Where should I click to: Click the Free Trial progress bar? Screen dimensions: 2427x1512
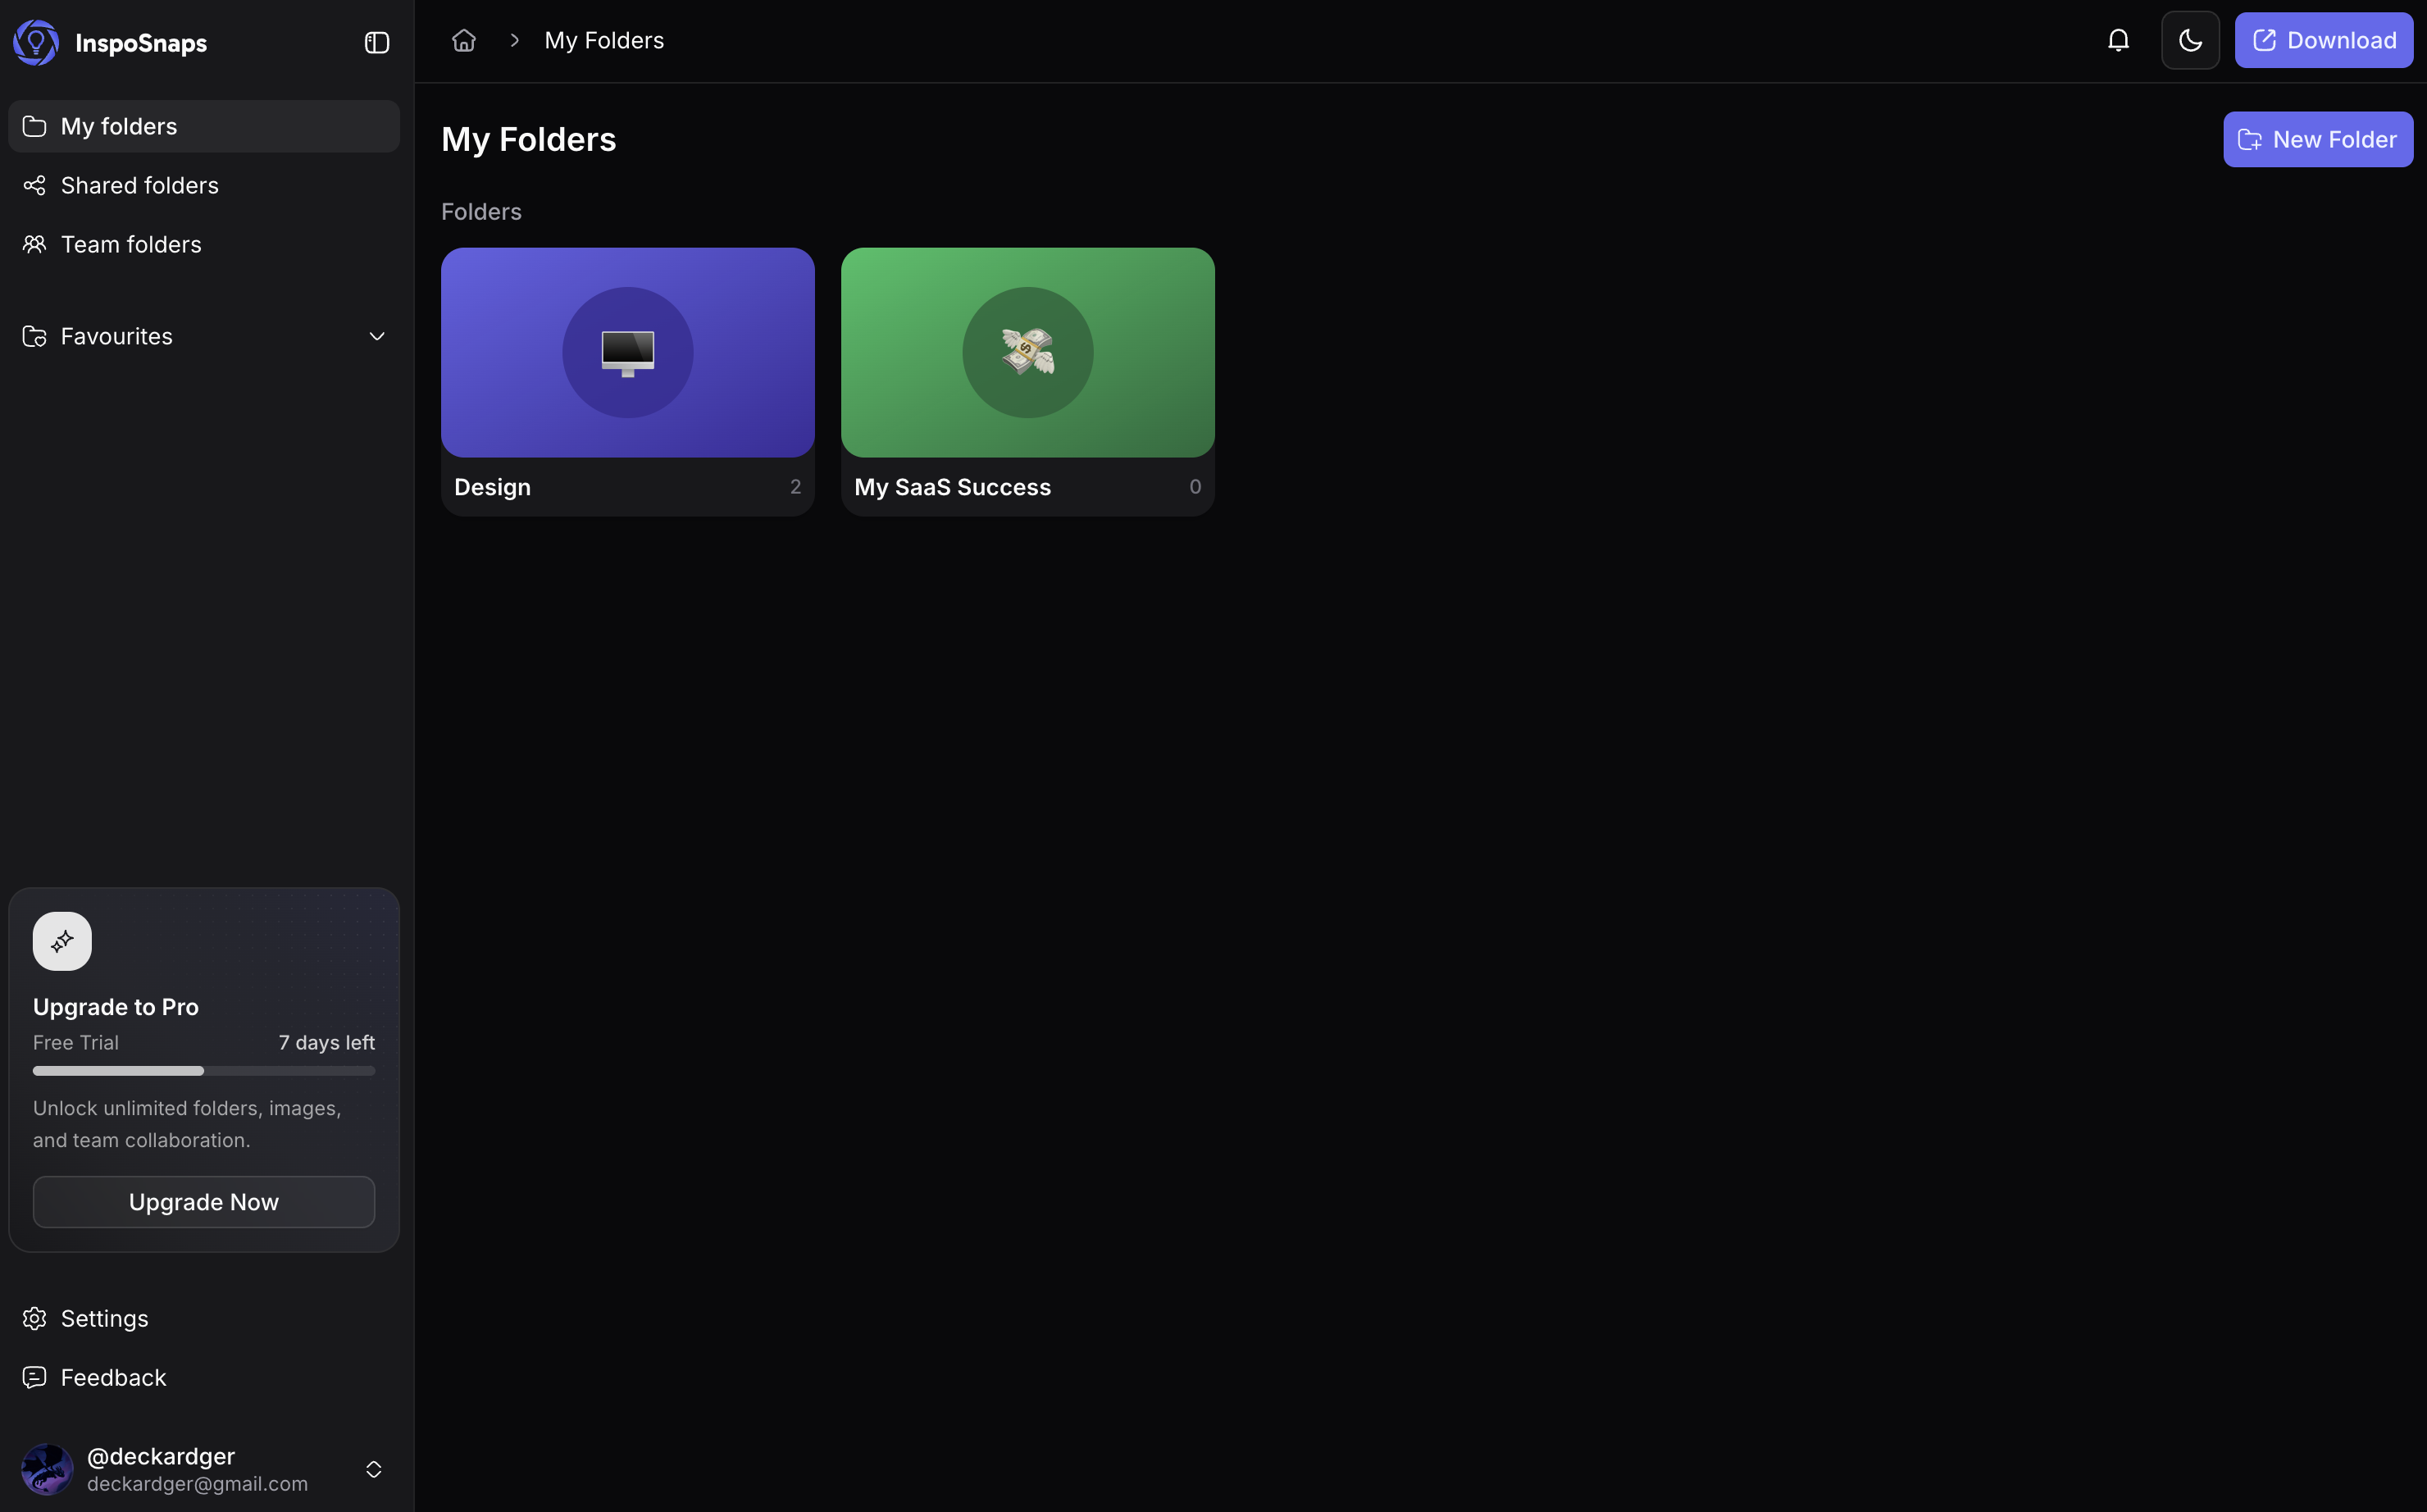click(x=204, y=1071)
